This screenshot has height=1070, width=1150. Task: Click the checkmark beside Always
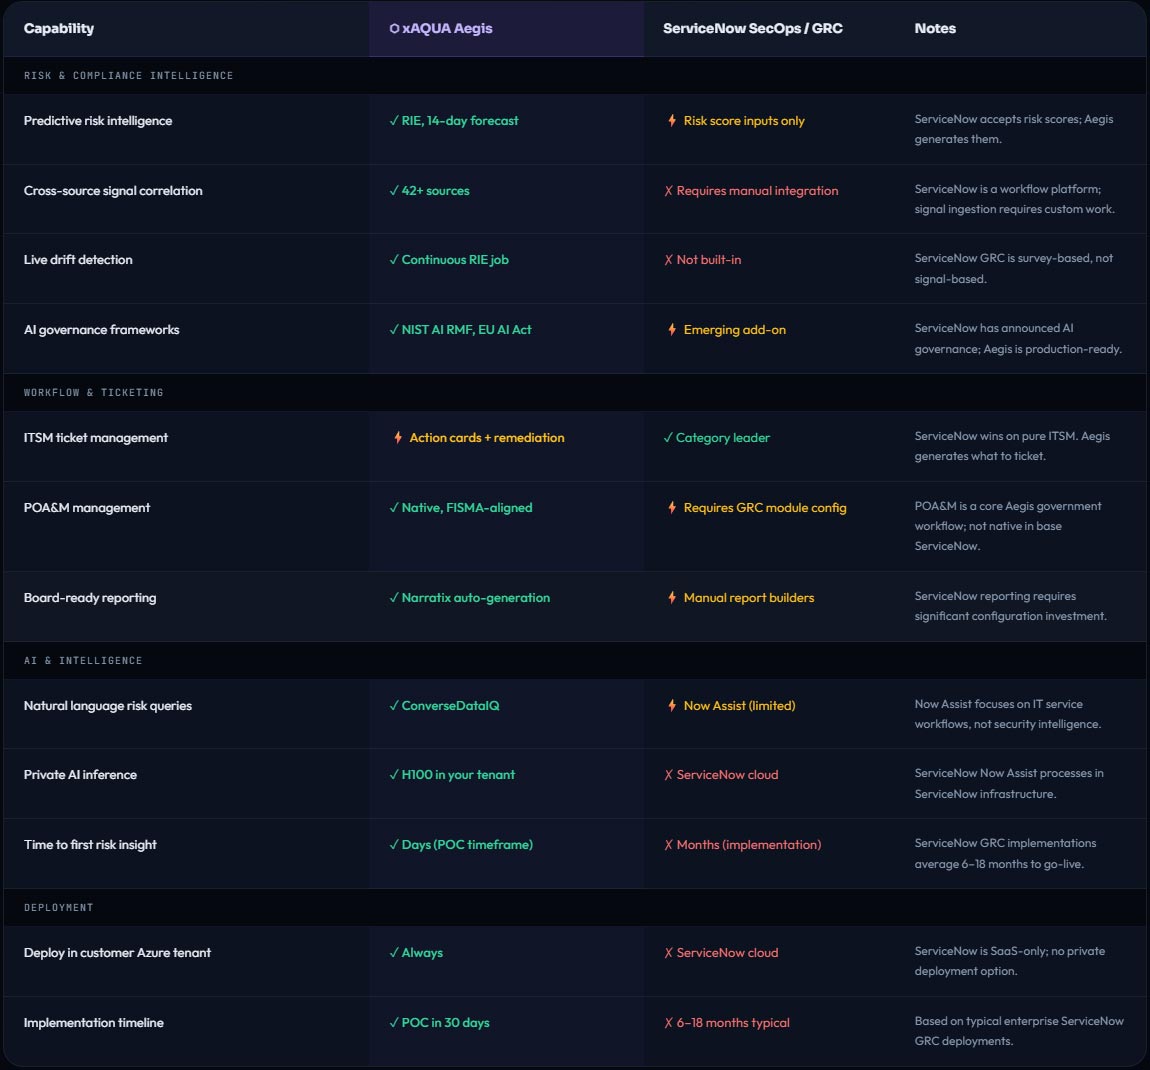click(394, 953)
